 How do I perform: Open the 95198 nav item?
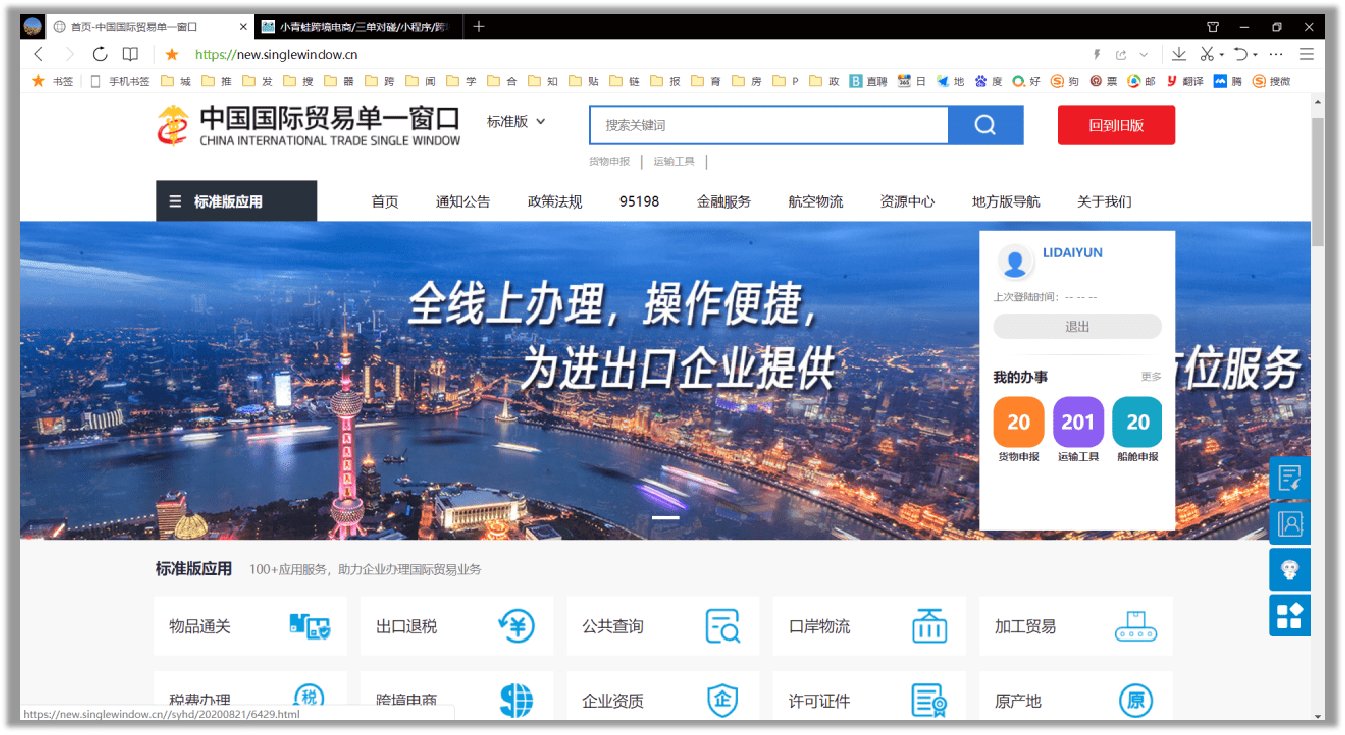[x=639, y=201]
